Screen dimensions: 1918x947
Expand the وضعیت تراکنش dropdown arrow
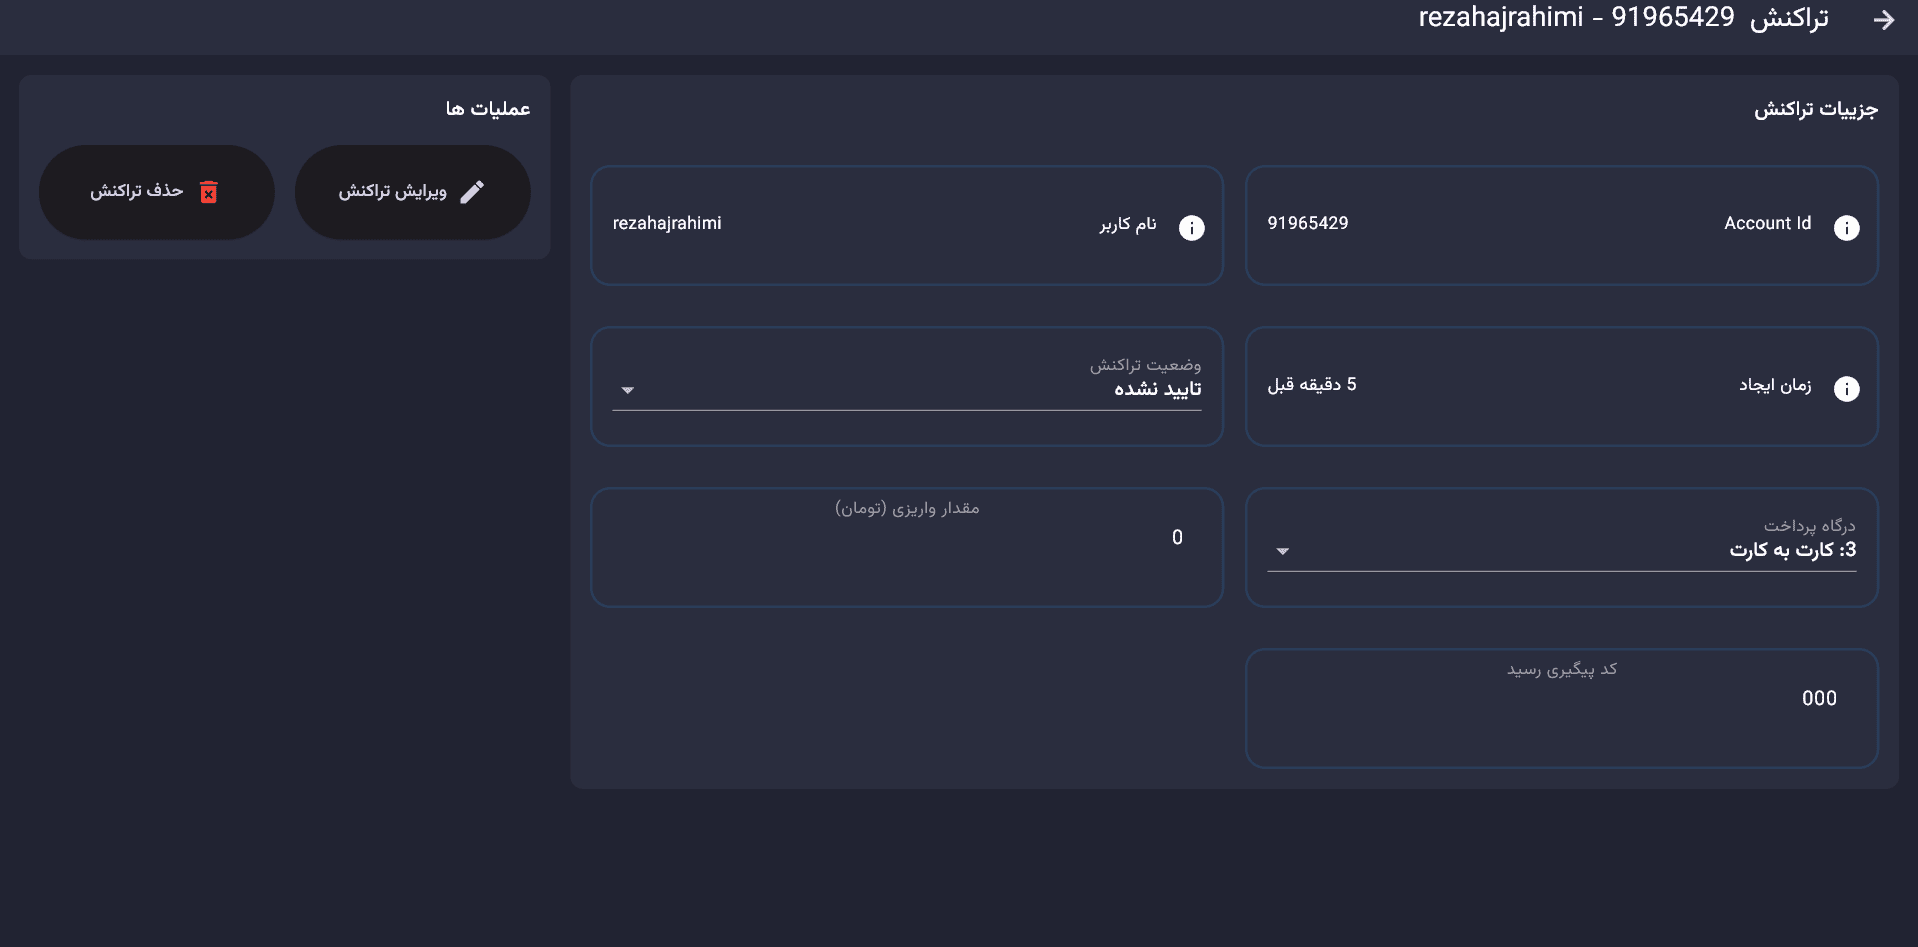coord(628,390)
